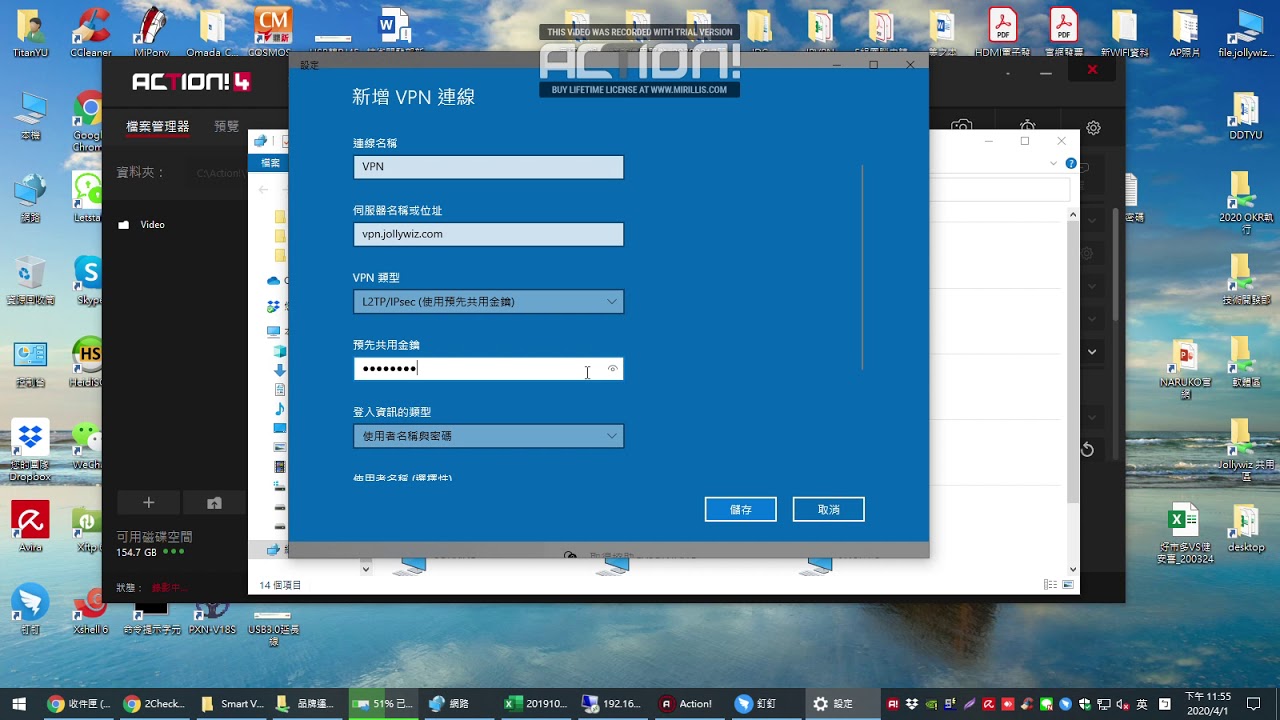The width and height of the screenshot is (1280, 720).
Task: Click the 取消 button
Action: tap(828, 509)
